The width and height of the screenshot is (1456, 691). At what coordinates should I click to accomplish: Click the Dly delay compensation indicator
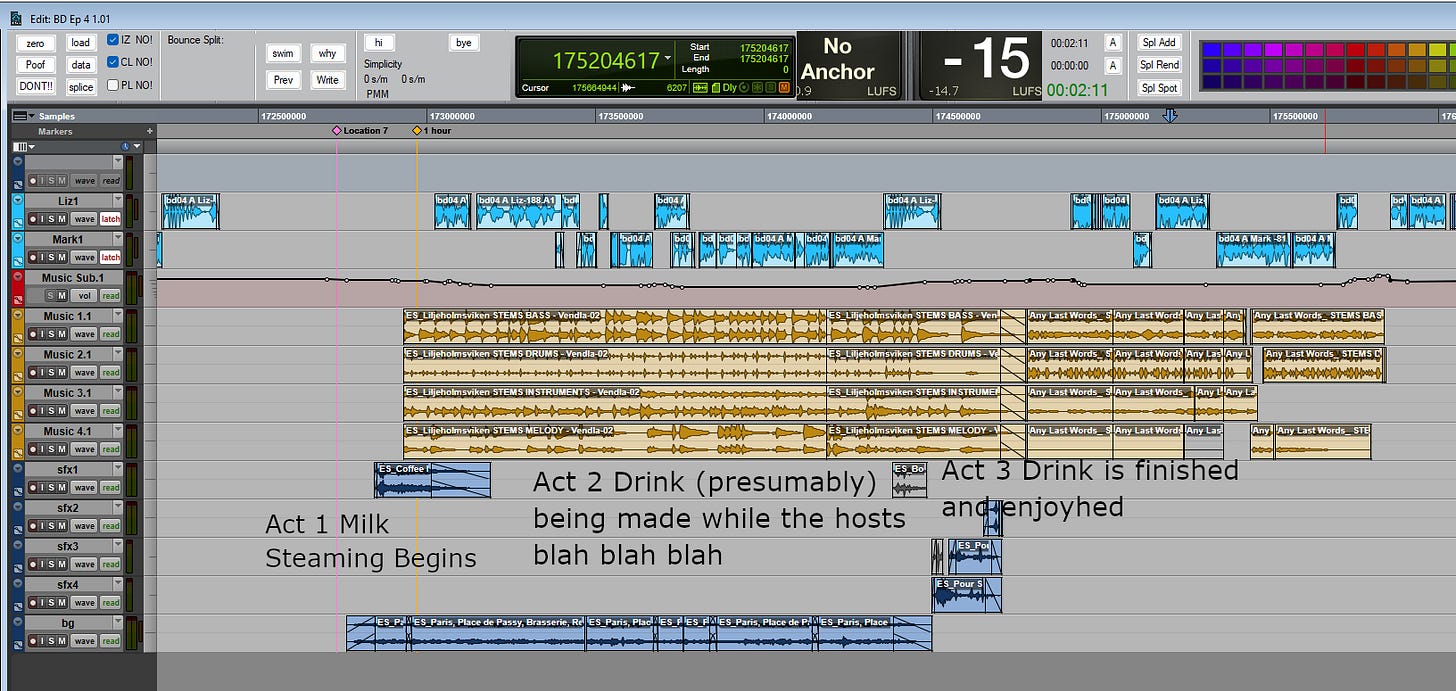[x=728, y=88]
